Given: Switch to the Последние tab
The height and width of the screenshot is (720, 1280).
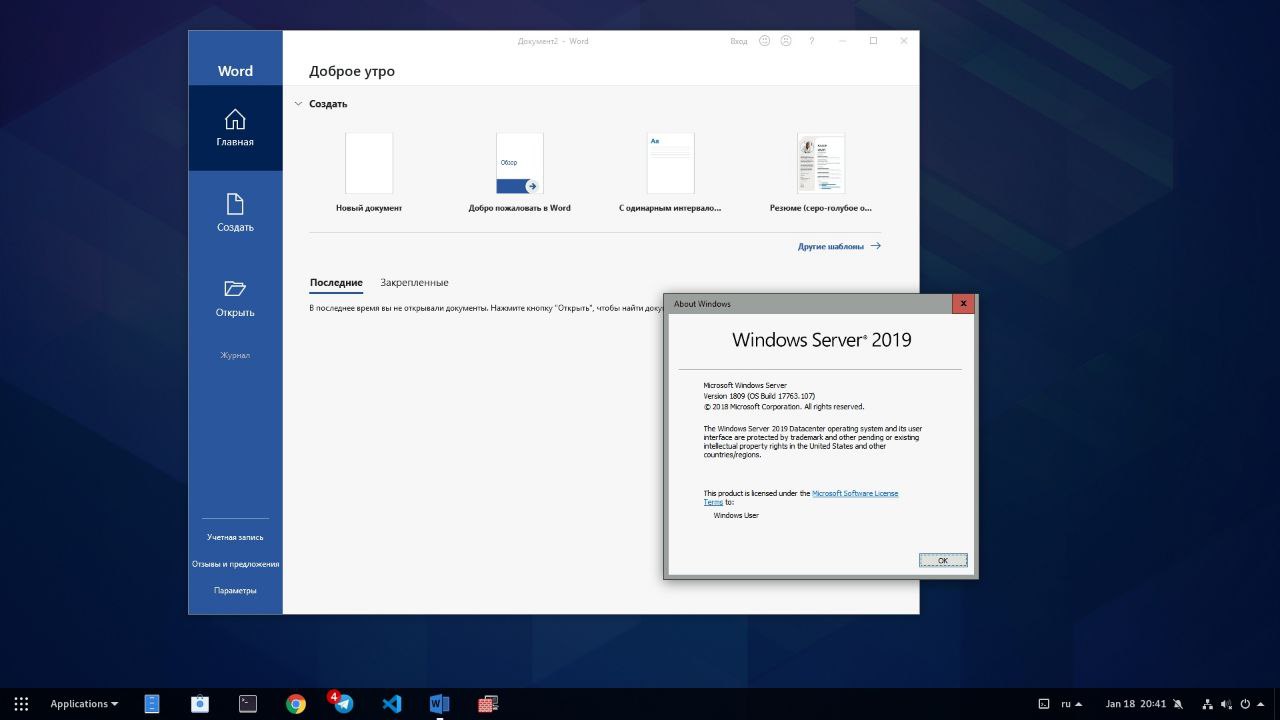Looking at the screenshot, I should 336,283.
